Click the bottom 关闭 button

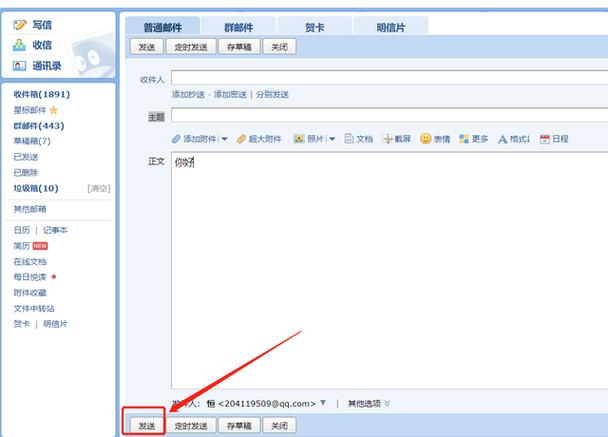coord(280,425)
